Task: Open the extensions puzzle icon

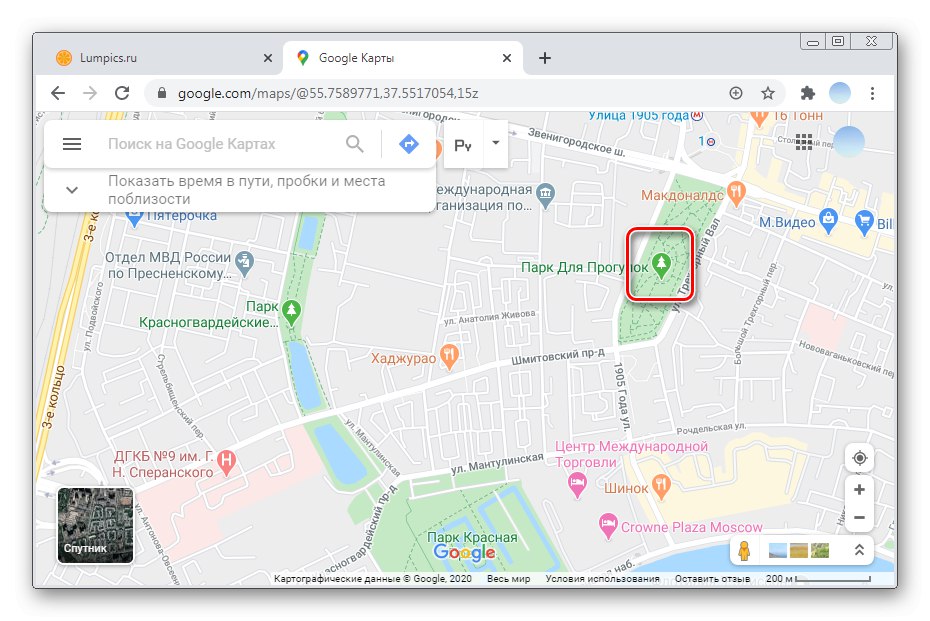Action: tap(807, 93)
